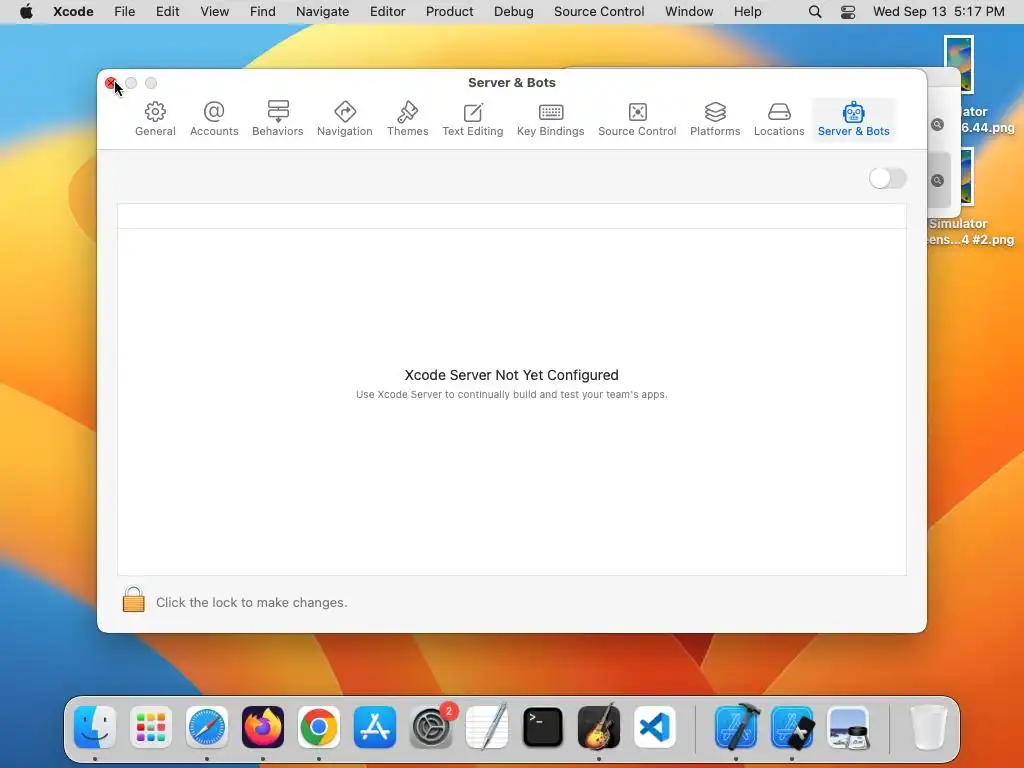Open the App Store from the Dock
Viewport: 1024px width, 768px height.
click(x=375, y=727)
